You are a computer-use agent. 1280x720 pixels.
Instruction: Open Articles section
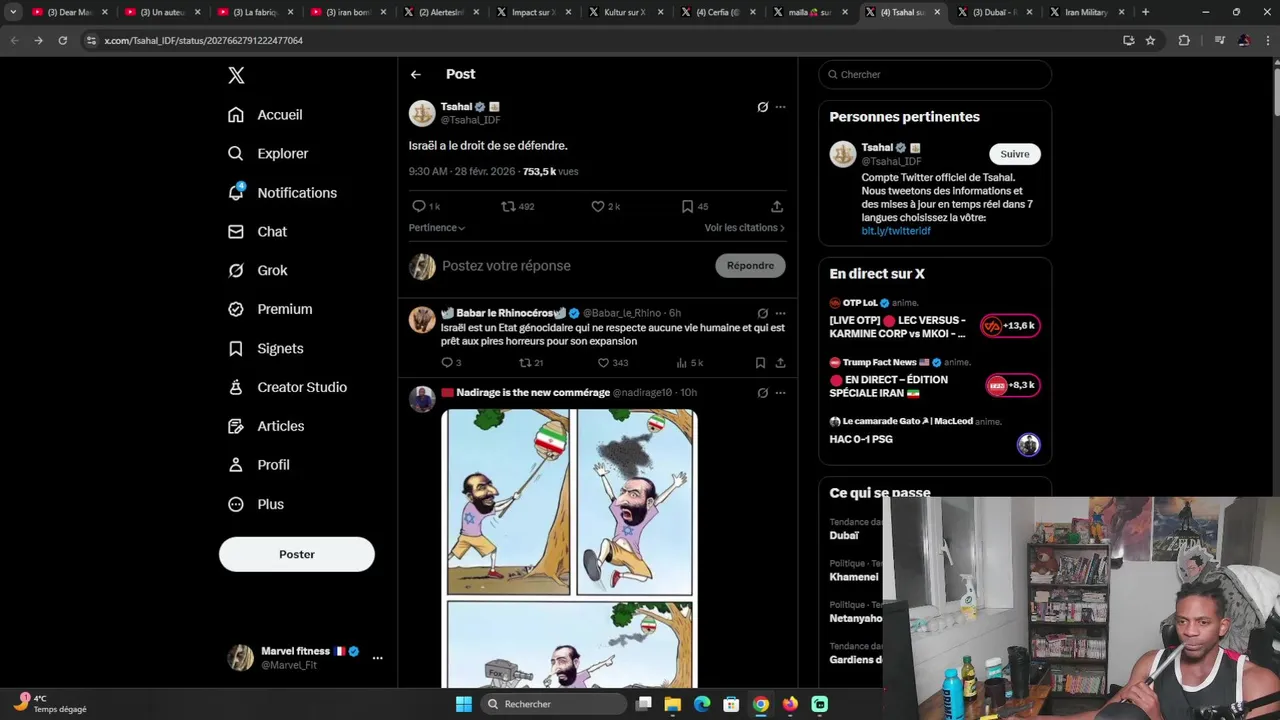[x=266, y=426]
